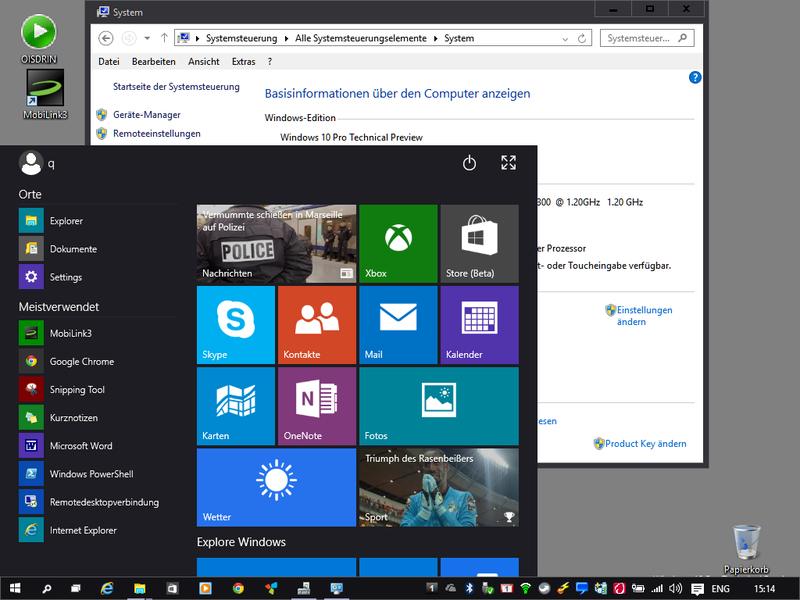Open the Sport live tile
Viewport: 800px width, 600px height.
[x=439, y=487]
